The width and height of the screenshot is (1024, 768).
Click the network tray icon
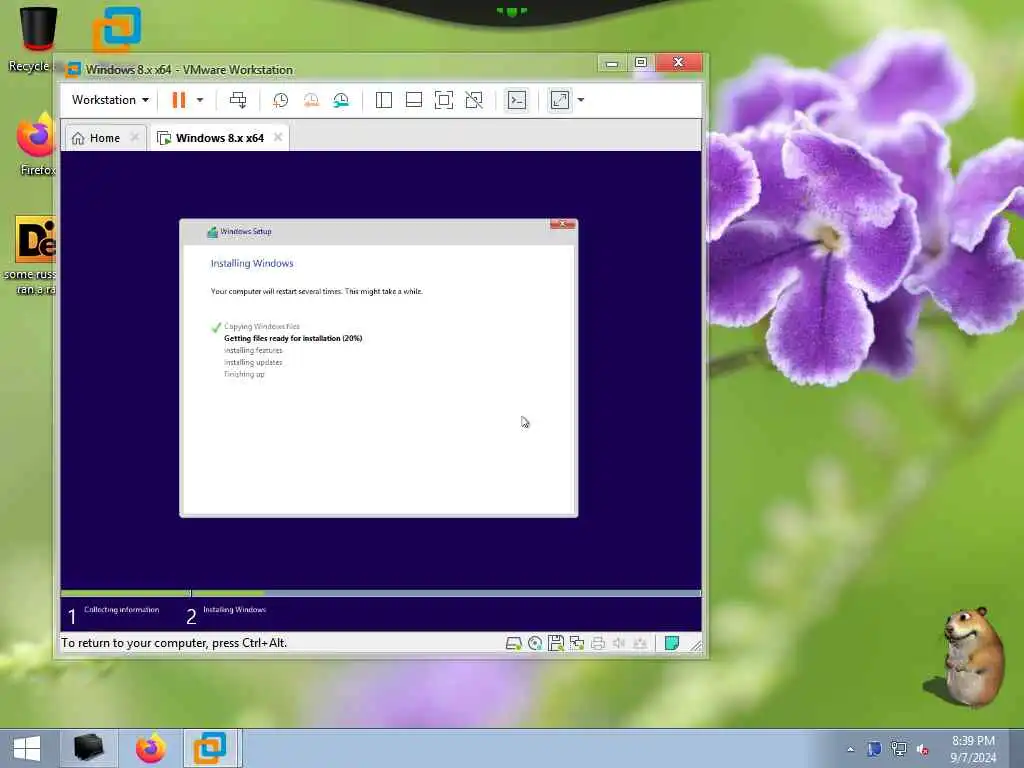[x=899, y=749]
